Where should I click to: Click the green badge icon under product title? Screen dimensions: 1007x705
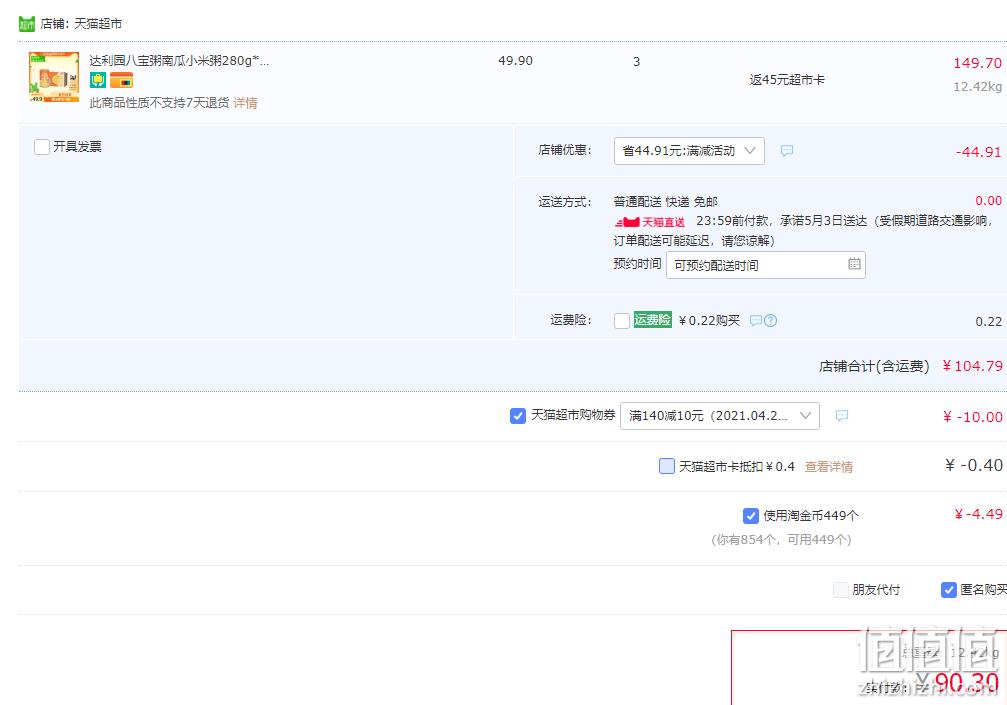98,80
